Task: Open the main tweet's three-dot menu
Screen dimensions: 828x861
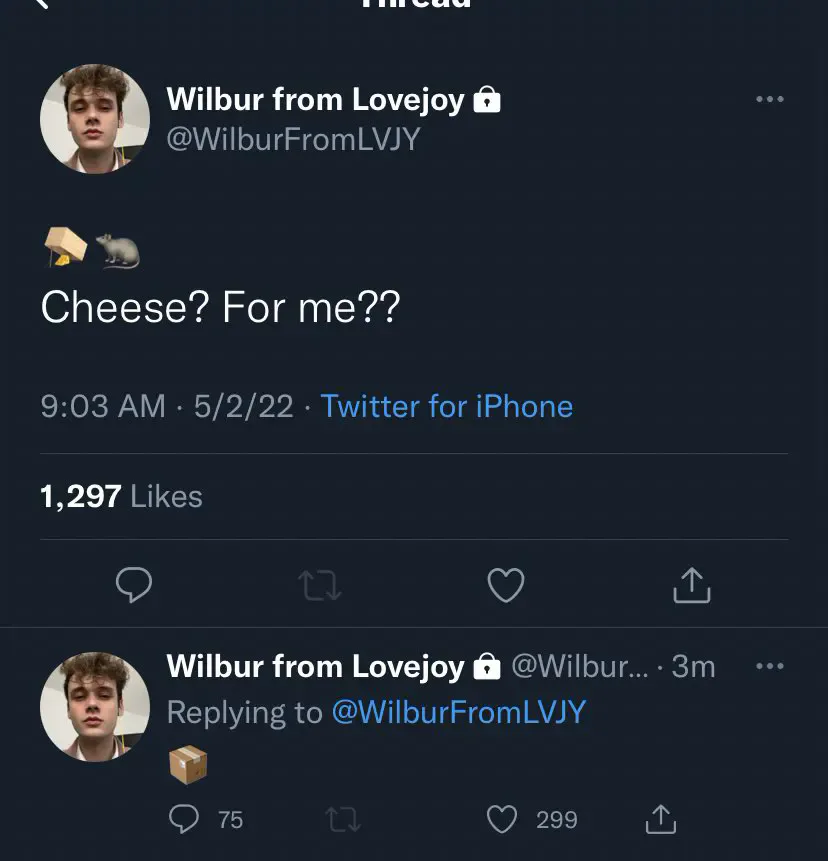Action: (x=769, y=99)
